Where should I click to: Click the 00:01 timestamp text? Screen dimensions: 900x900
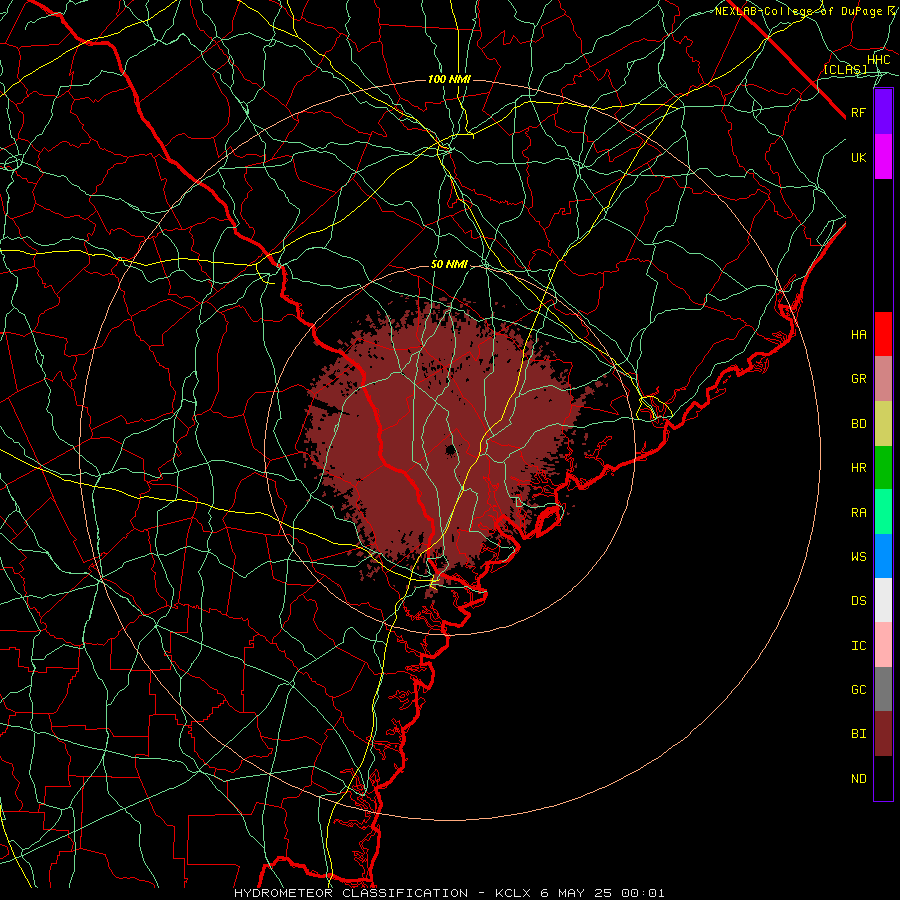[643, 893]
